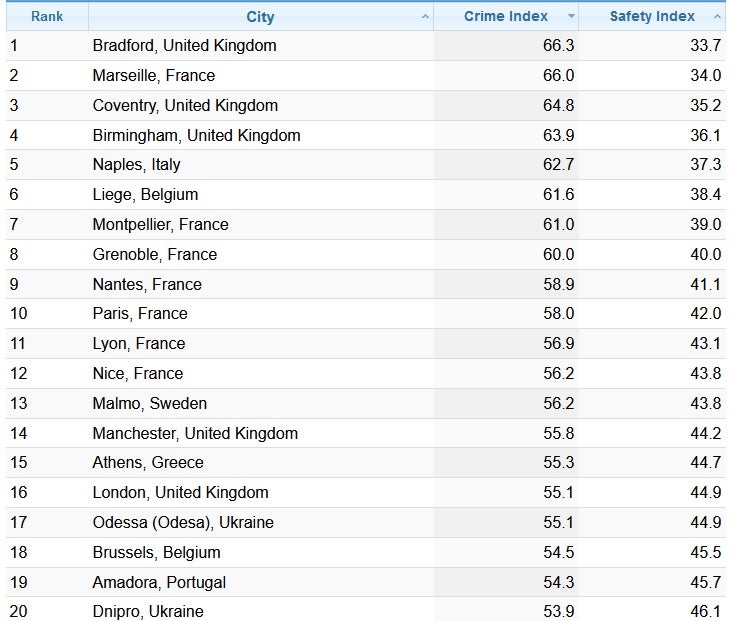Click Birmingham crime index value 63.9
This screenshot has height=621, width=733.
(x=557, y=136)
